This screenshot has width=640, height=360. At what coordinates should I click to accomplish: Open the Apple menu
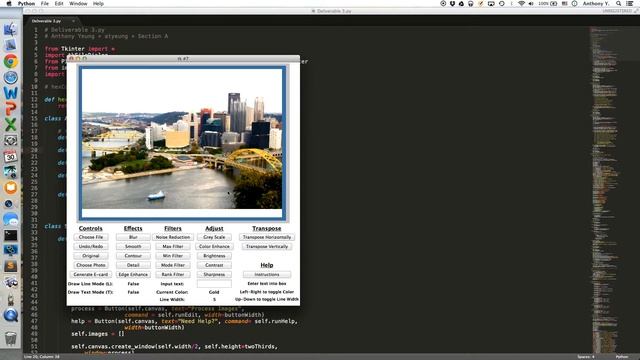(9, 4)
